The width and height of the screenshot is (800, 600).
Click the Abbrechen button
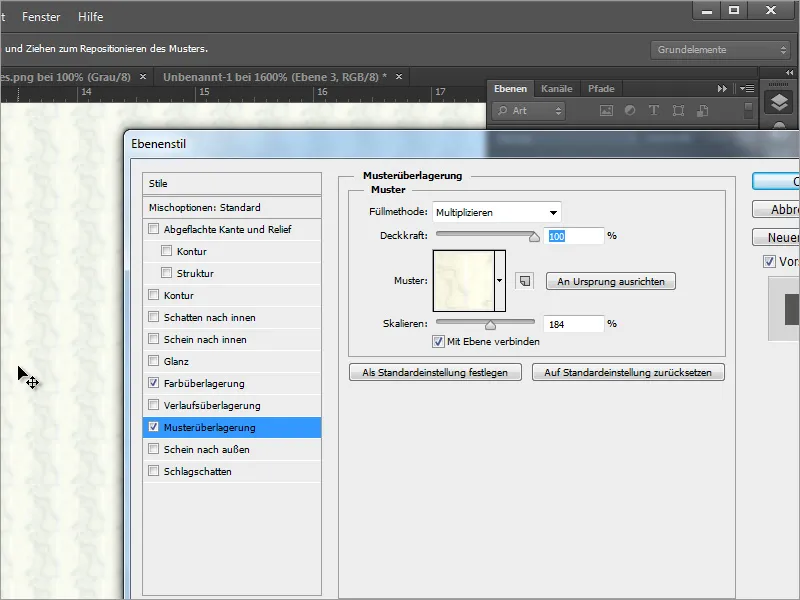pyautogui.click(x=776, y=209)
